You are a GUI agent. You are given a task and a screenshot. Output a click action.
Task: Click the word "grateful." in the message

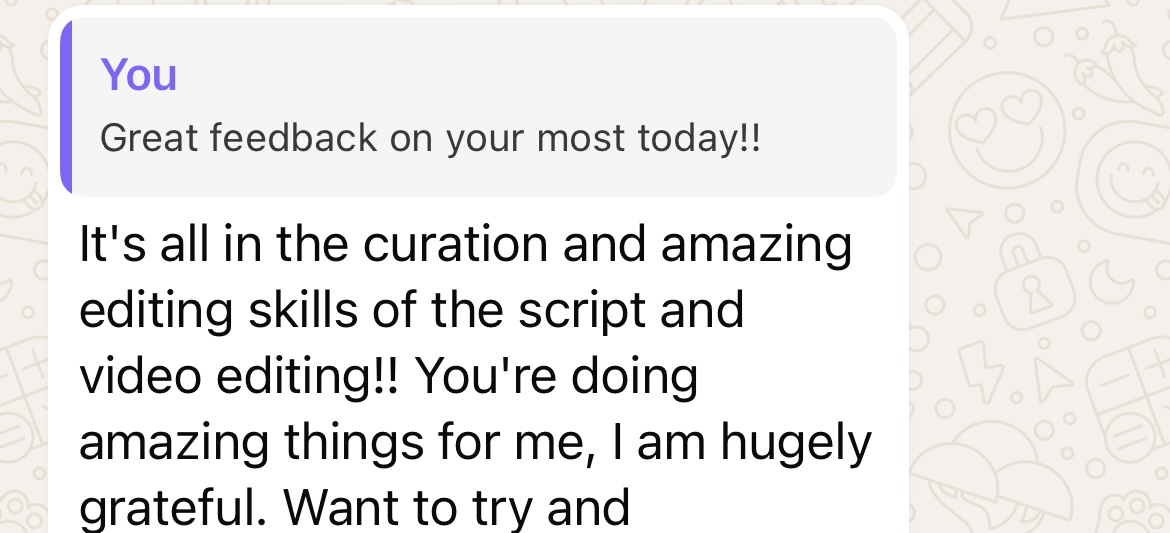coord(173,506)
